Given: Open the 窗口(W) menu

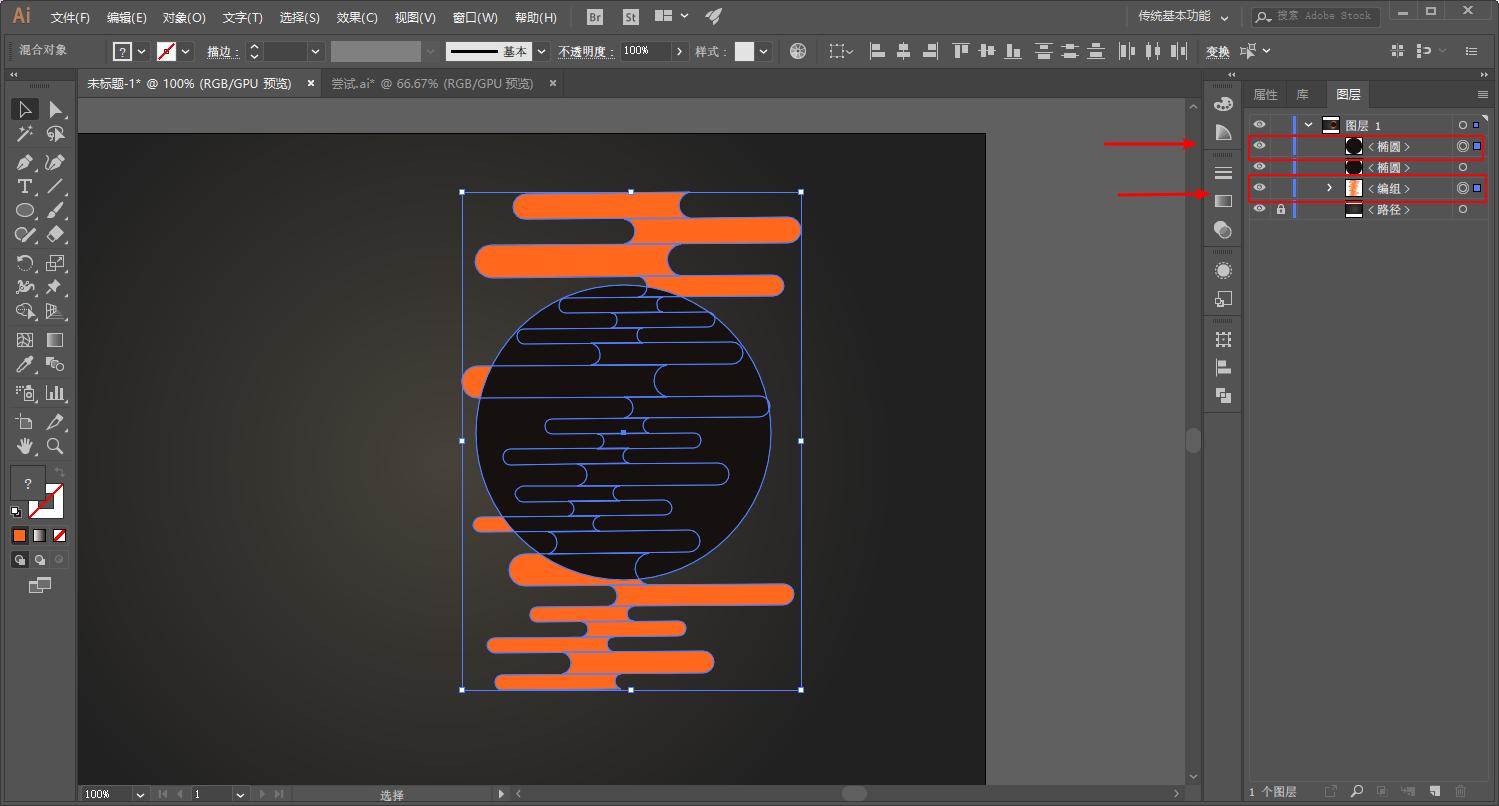Looking at the screenshot, I should (475, 17).
